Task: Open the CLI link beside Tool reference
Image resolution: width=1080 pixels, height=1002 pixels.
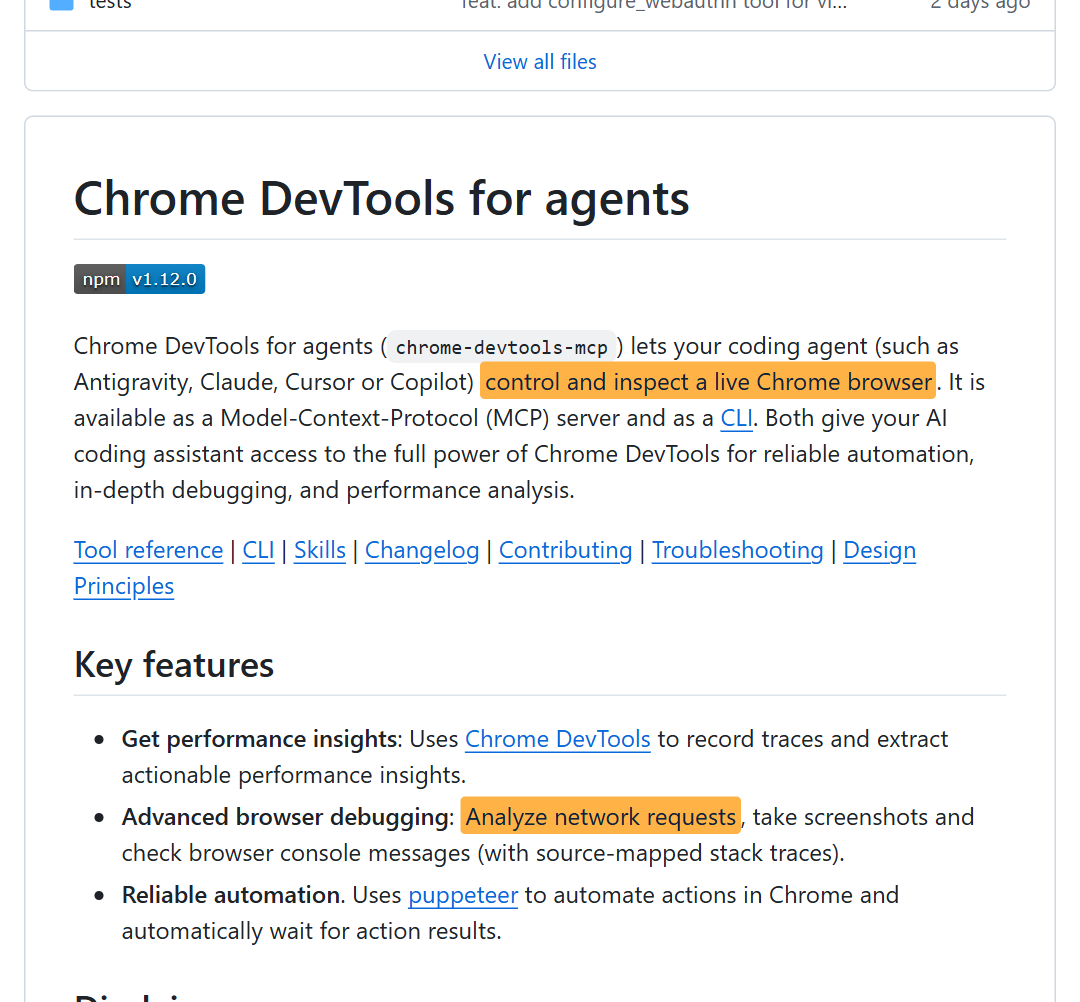Action: coord(258,550)
